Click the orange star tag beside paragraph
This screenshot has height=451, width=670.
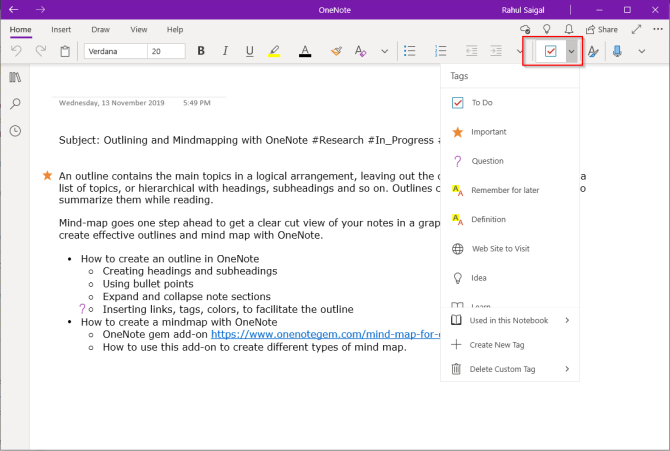(x=47, y=176)
